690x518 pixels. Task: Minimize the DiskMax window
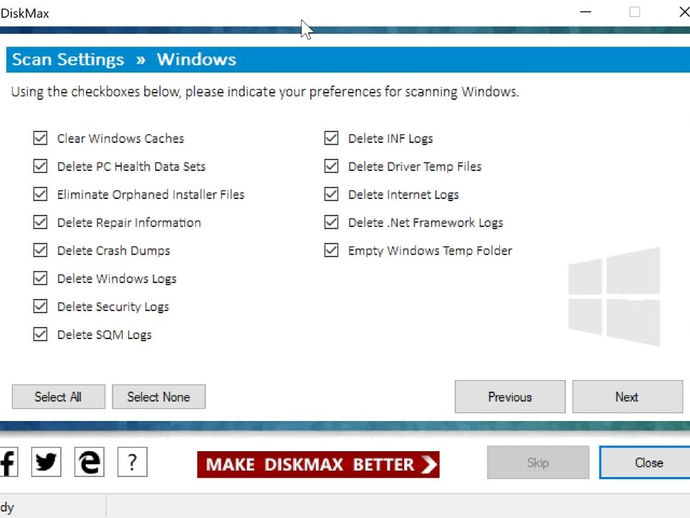(585, 12)
